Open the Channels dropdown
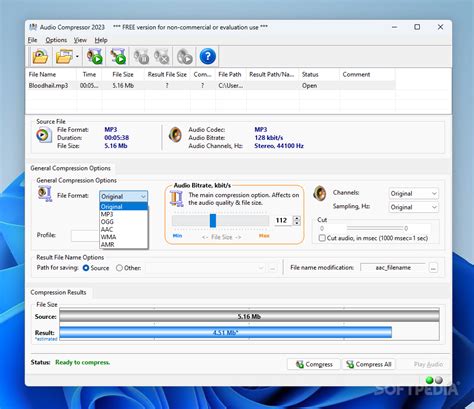 pyautogui.click(x=413, y=194)
